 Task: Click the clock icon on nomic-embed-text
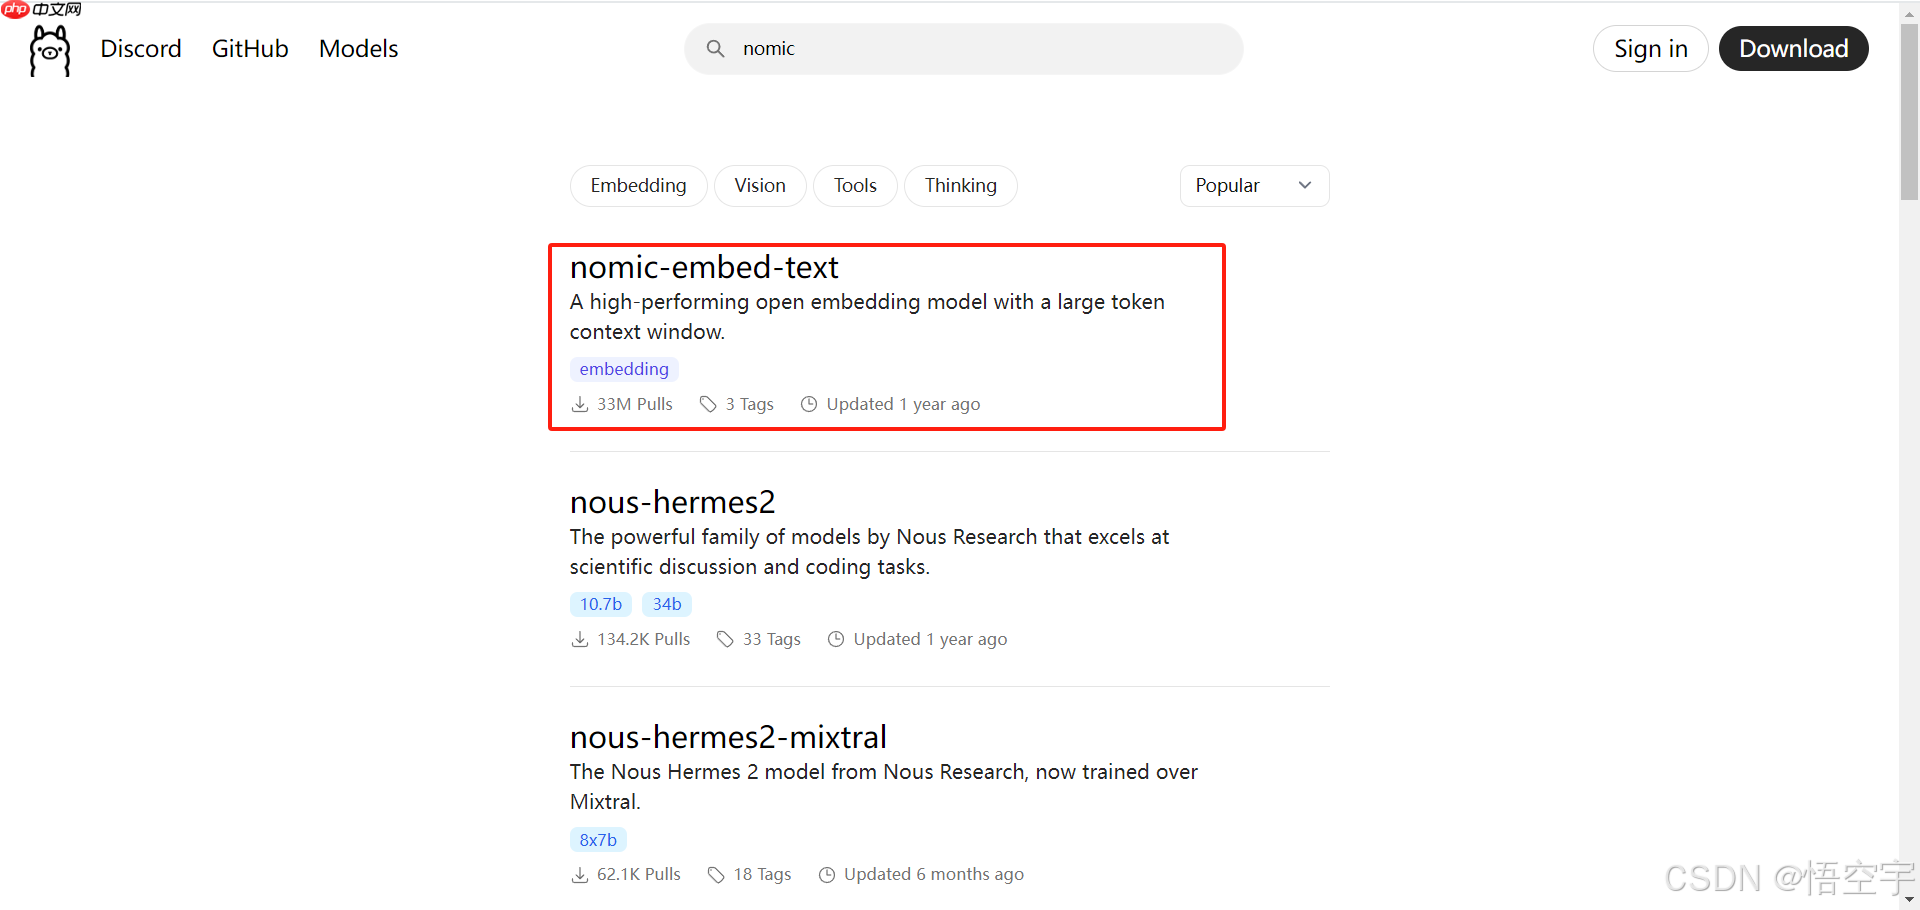(809, 404)
